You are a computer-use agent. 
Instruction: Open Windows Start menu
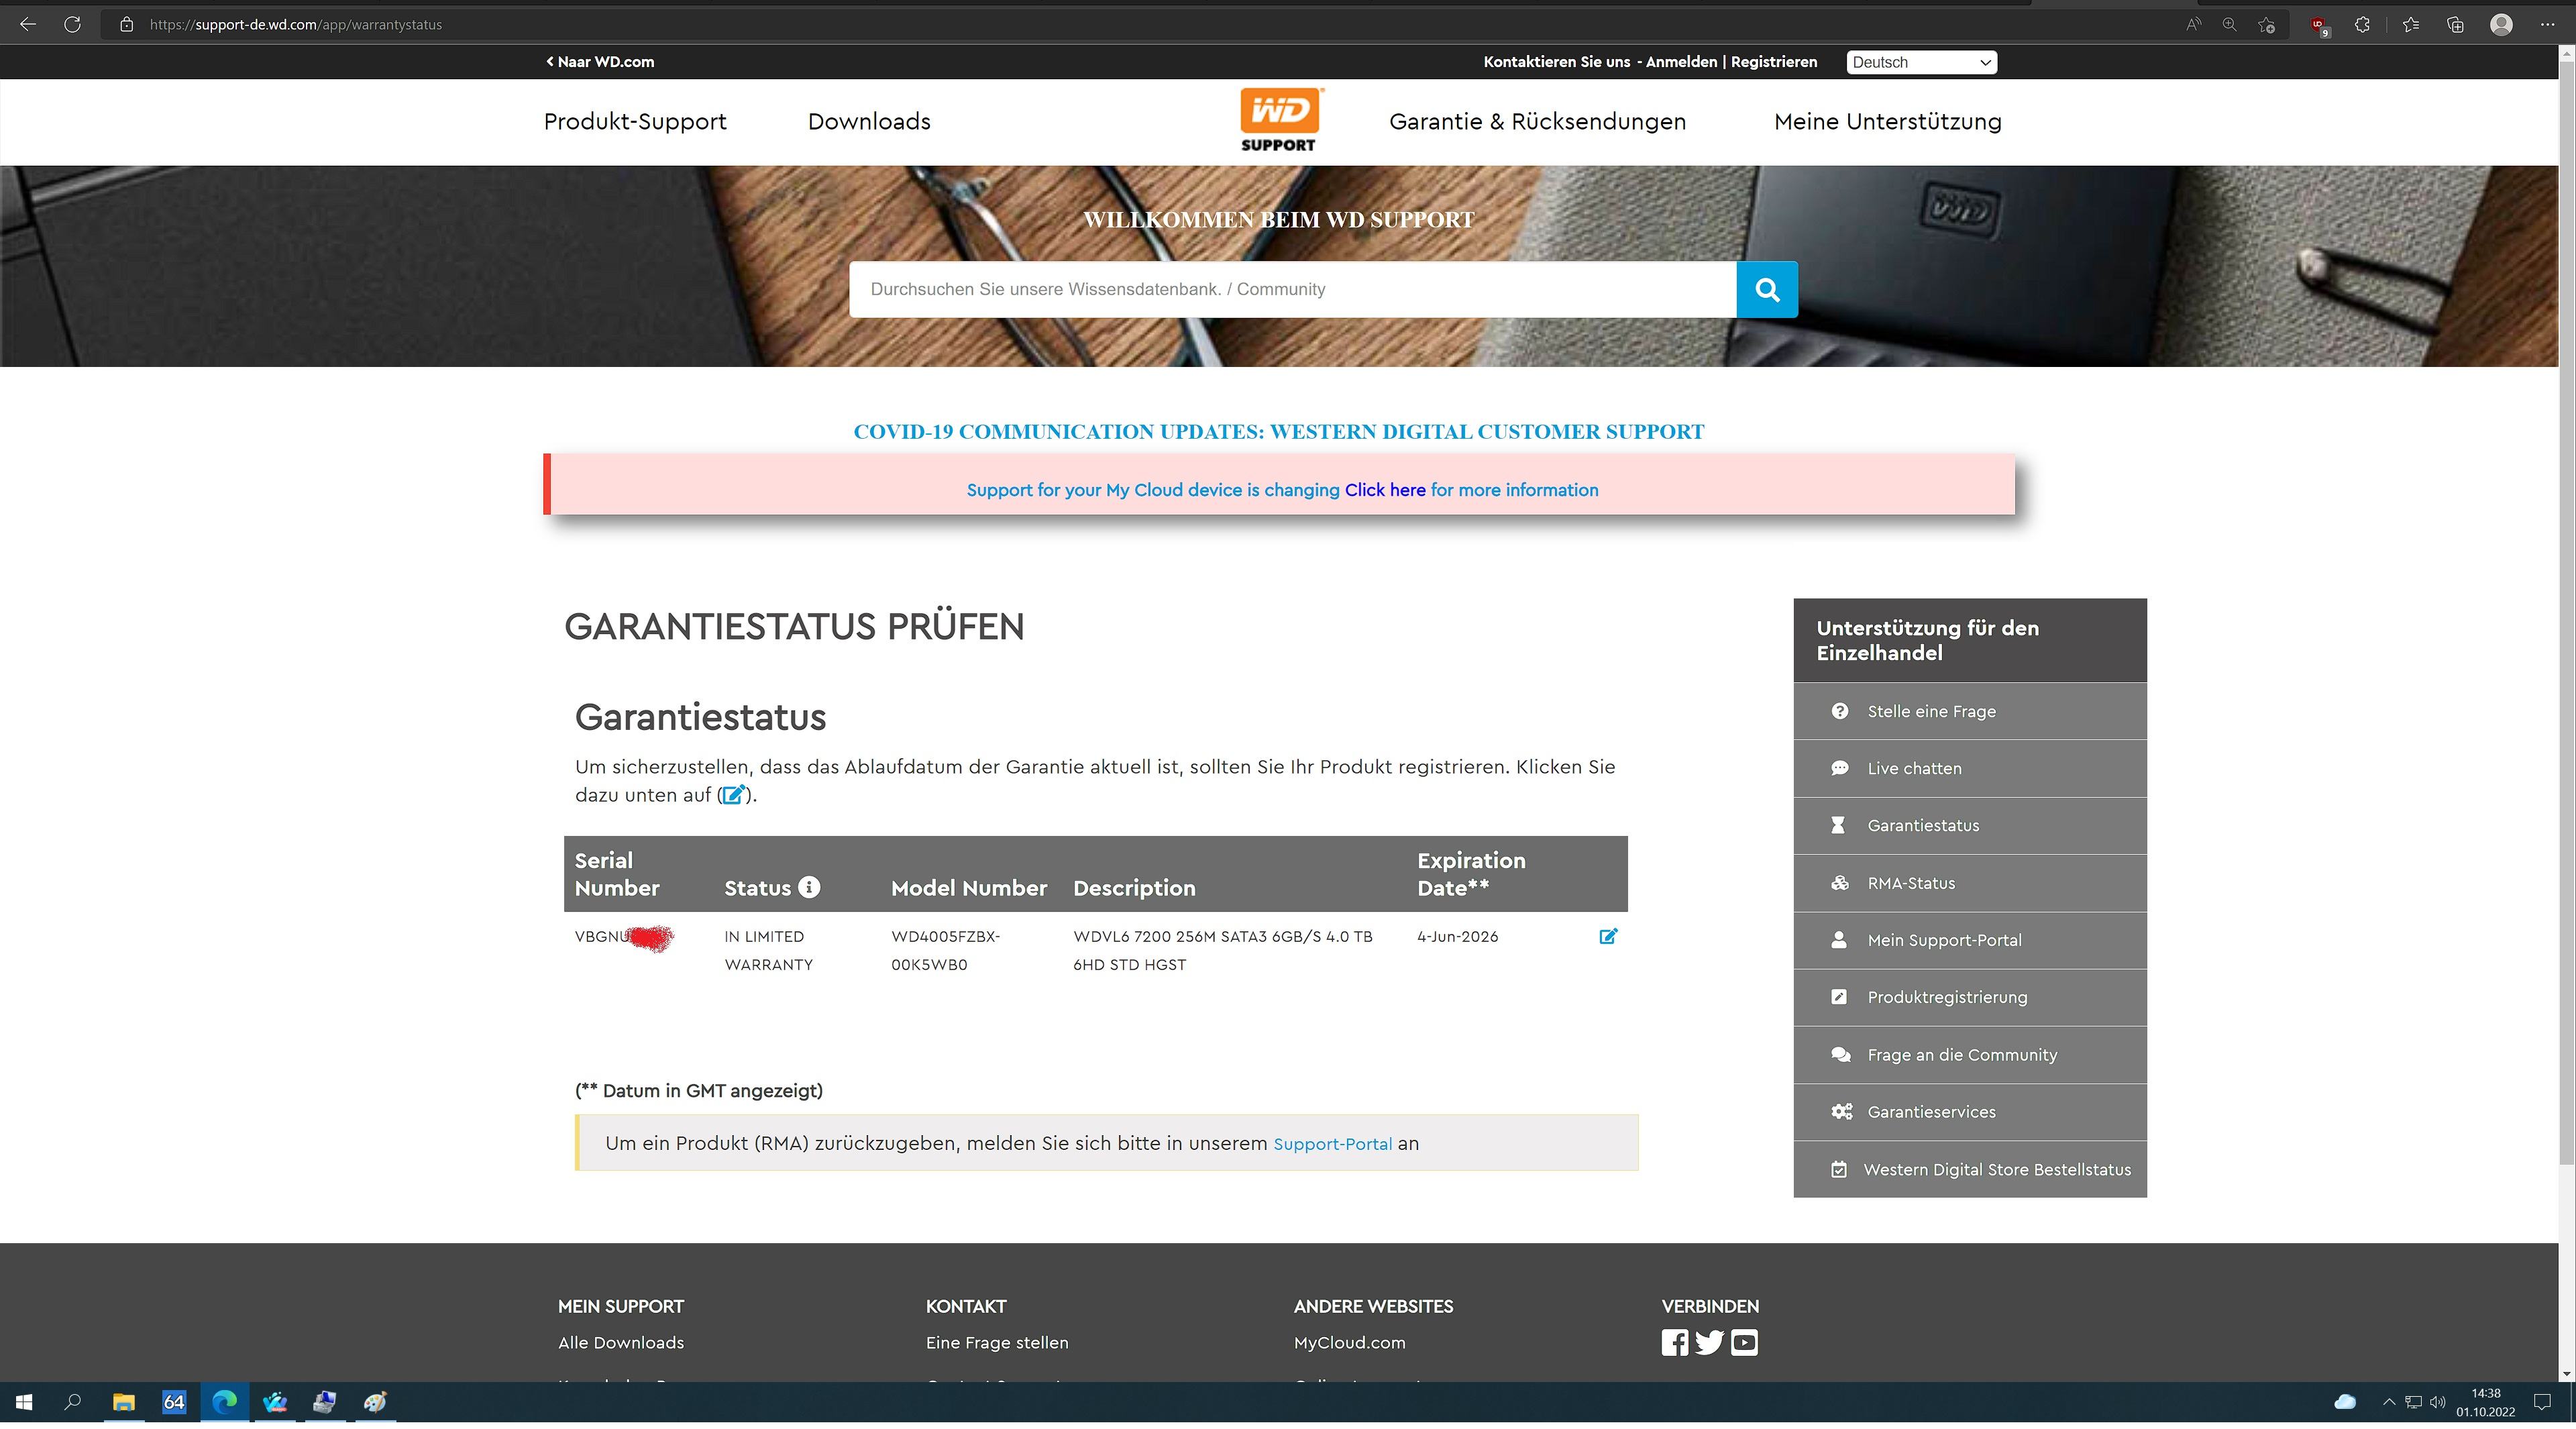(x=24, y=1402)
